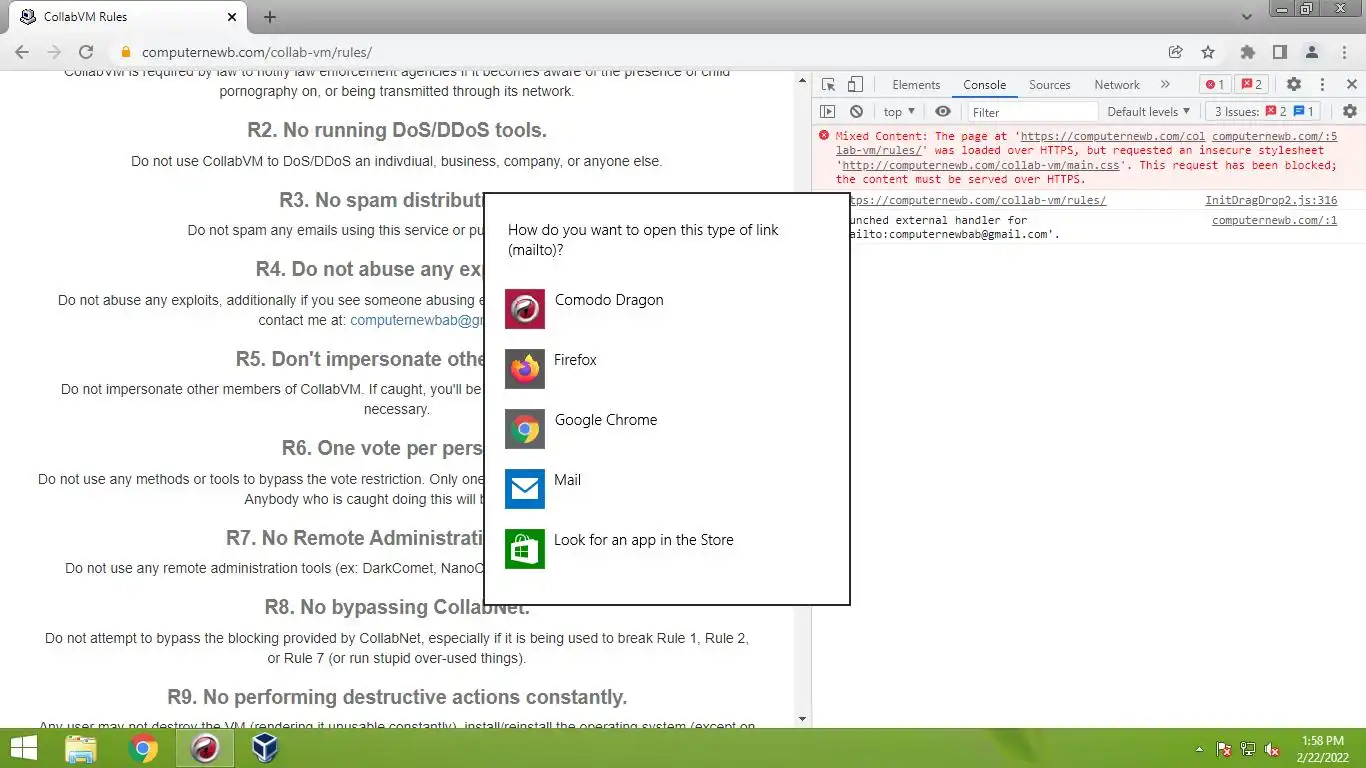The width and height of the screenshot is (1366, 768).
Task: Bookmark this page with the star icon
Action: [x=1208, y=52]
